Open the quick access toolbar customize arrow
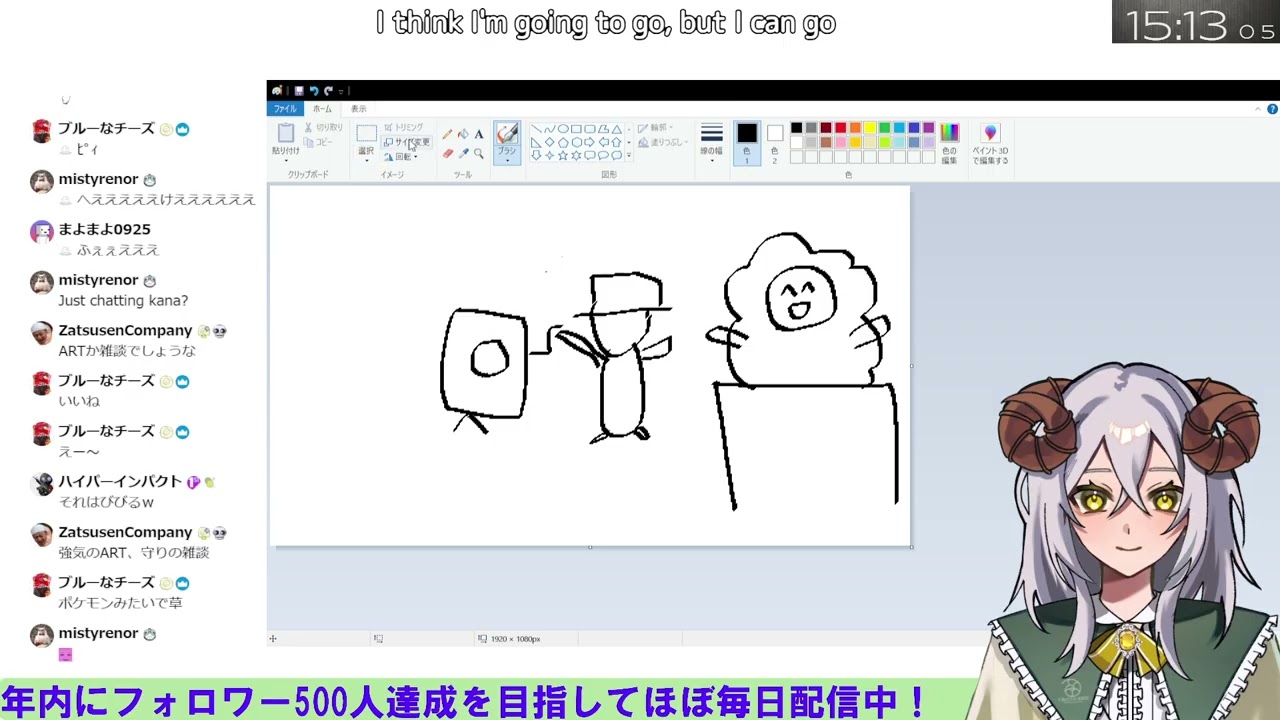Image resolution: width=1280 pixels, height=720 pixels. [341, 92]
